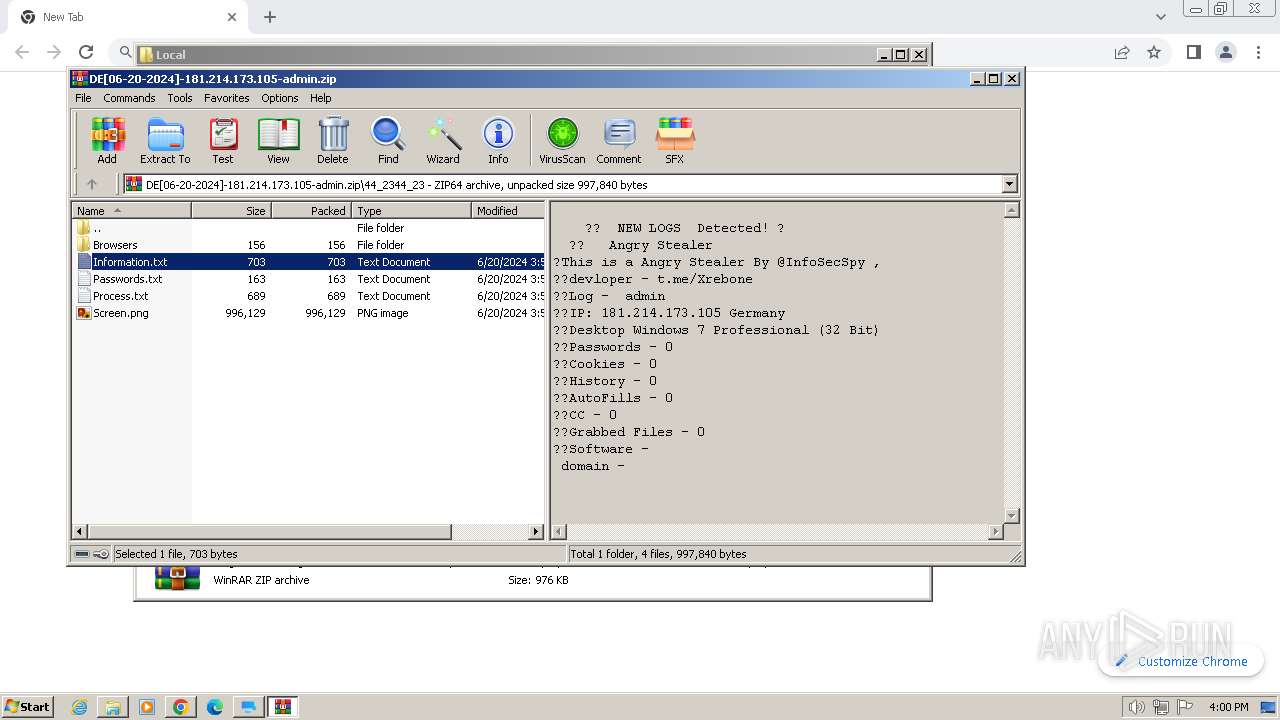Open the Favorites menu
This screenshot has width=1280, height=720.
coord(227,98)
